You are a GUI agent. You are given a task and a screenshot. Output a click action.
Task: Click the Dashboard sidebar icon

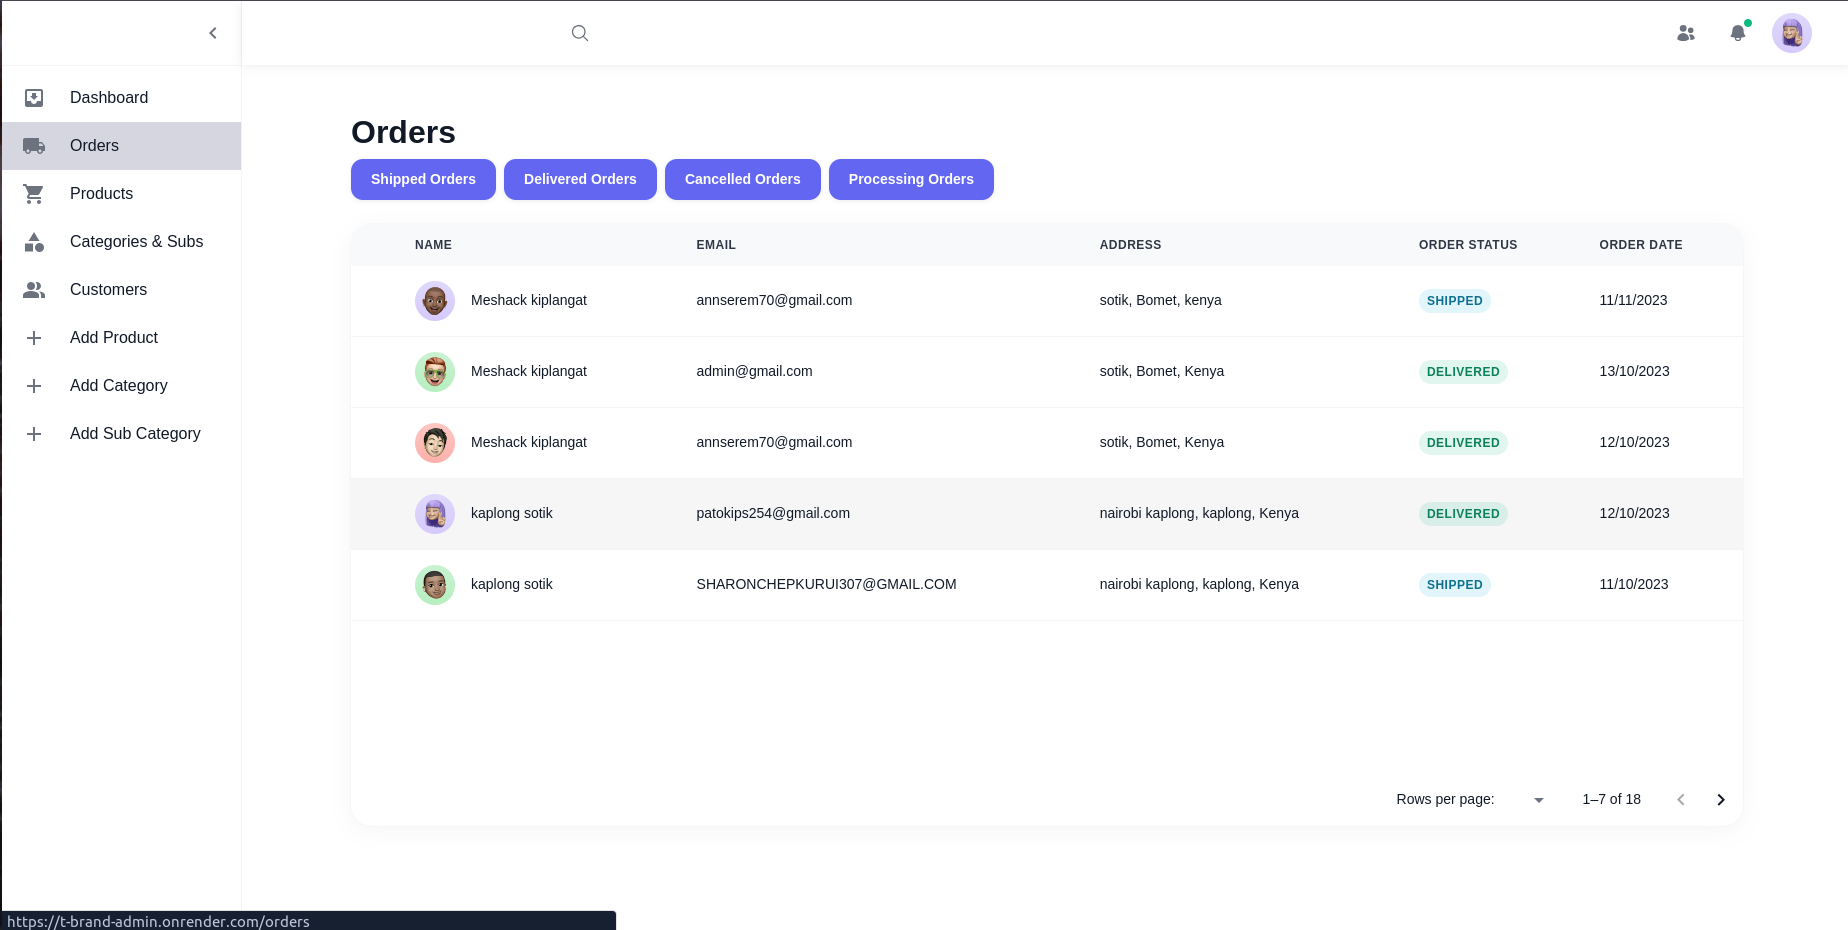click(x=34, y=98)
